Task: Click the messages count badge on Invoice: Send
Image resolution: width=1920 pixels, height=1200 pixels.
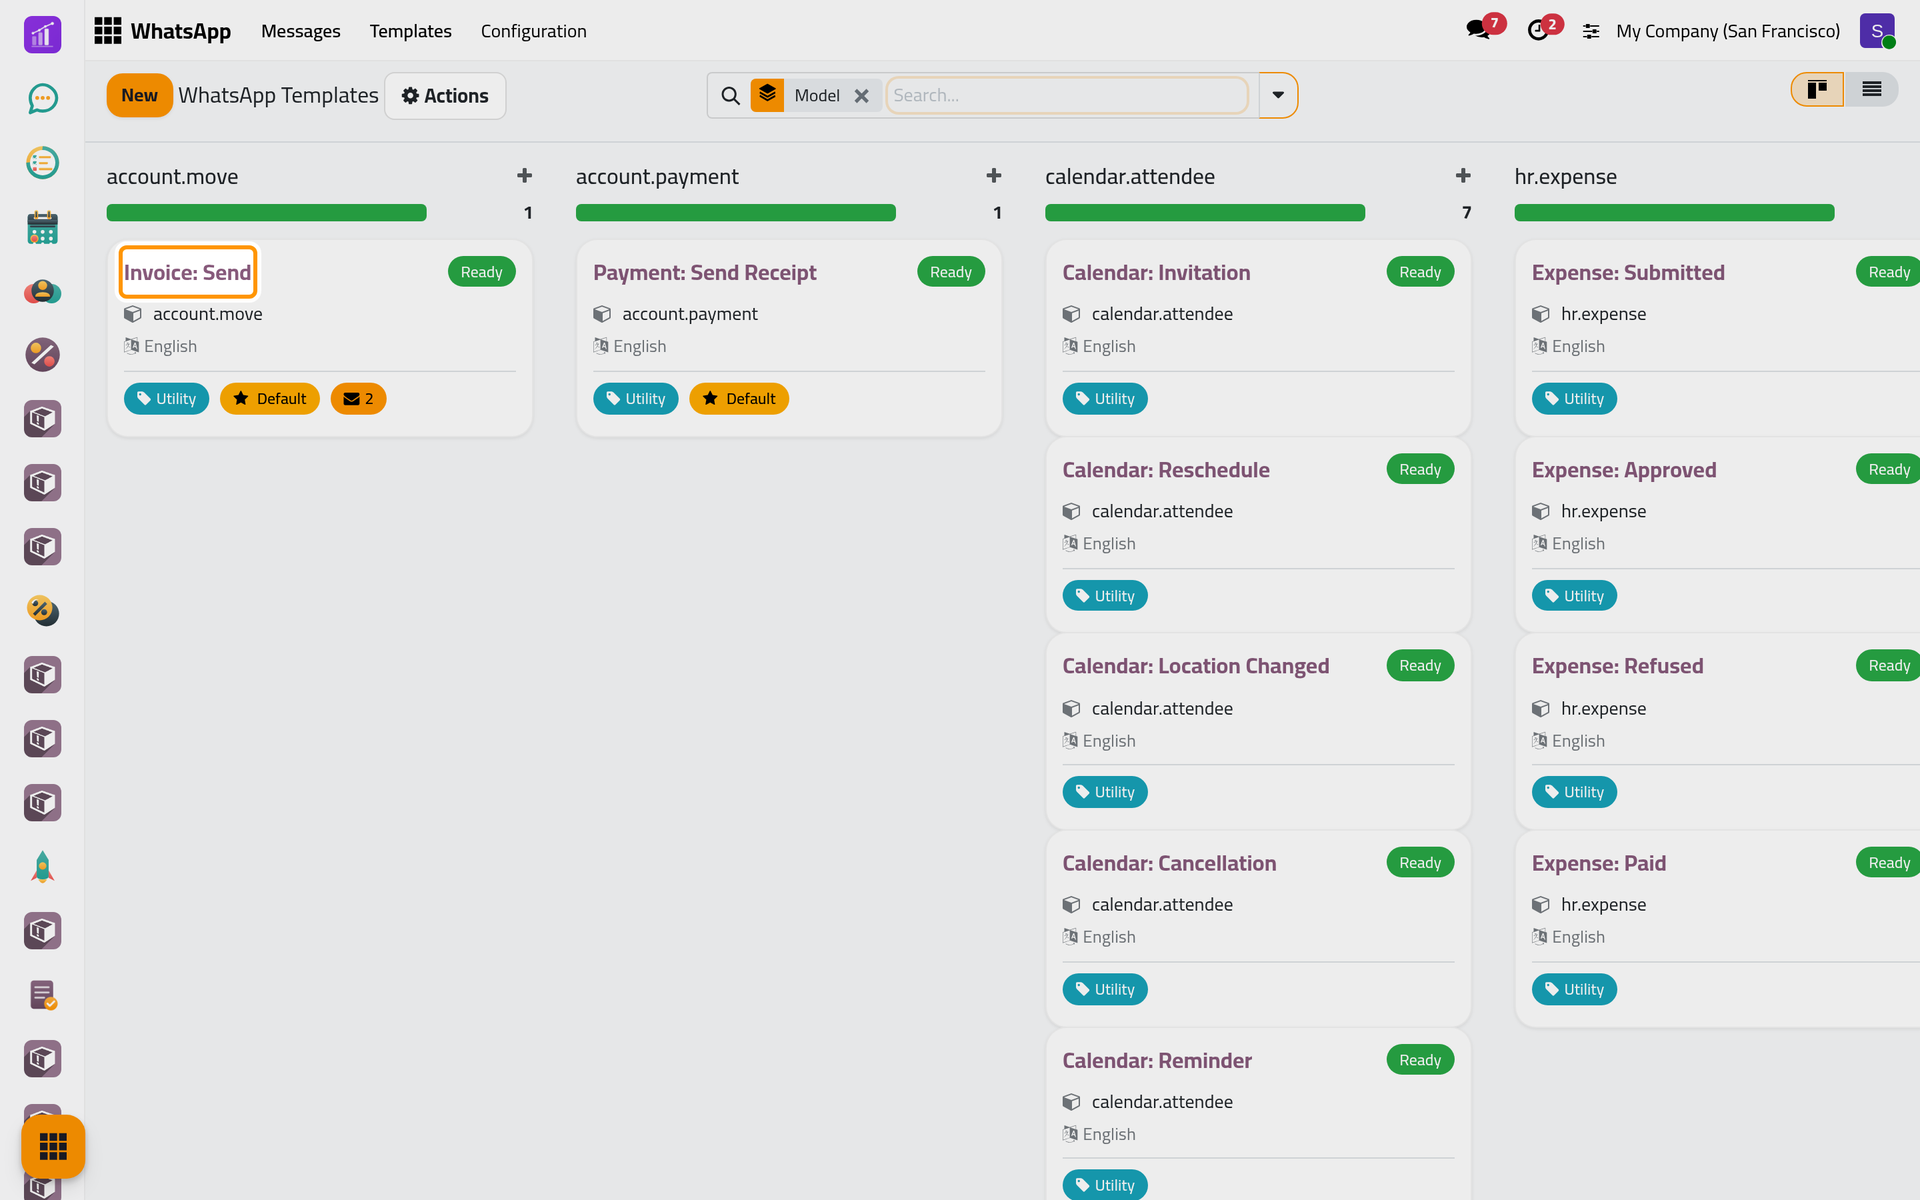Action: point(358,399)
